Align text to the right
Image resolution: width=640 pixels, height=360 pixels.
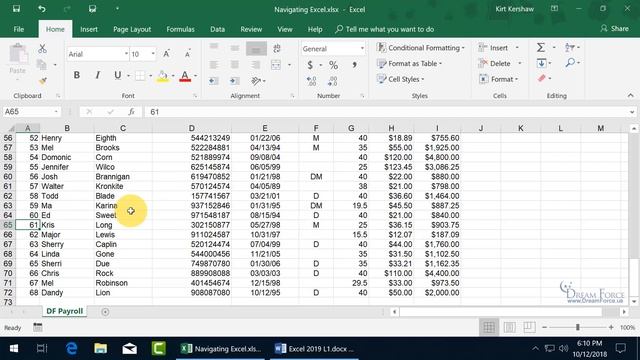(x=256, y=65)
